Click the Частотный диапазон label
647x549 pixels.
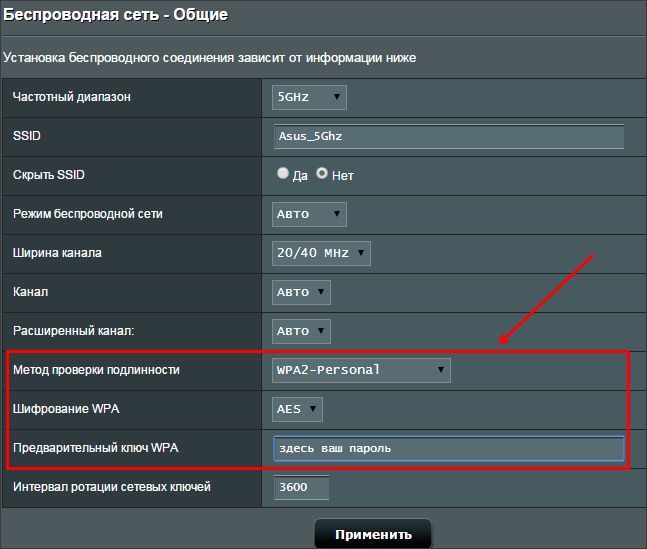(x=72, y=97)
